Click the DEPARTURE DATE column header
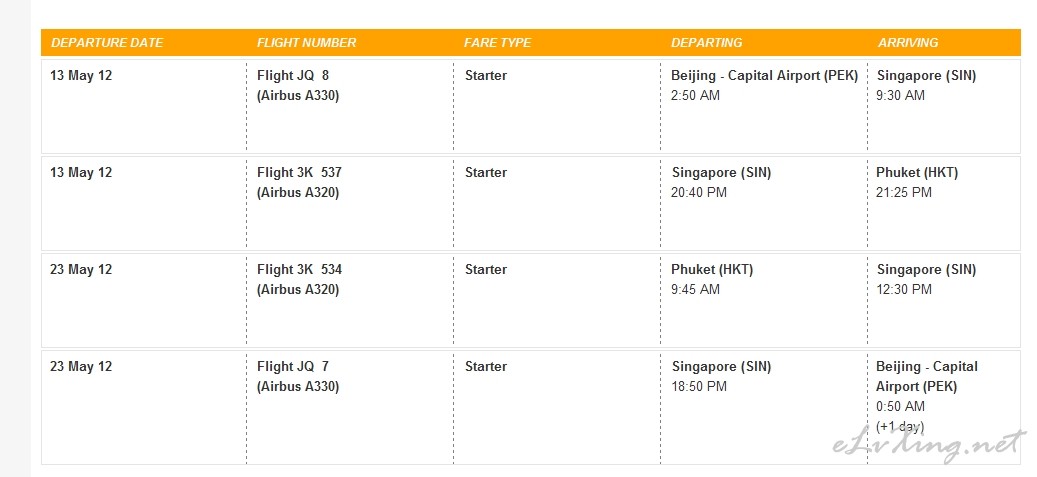This screenshot has width=1037, height=477. (x=106, y=42)
